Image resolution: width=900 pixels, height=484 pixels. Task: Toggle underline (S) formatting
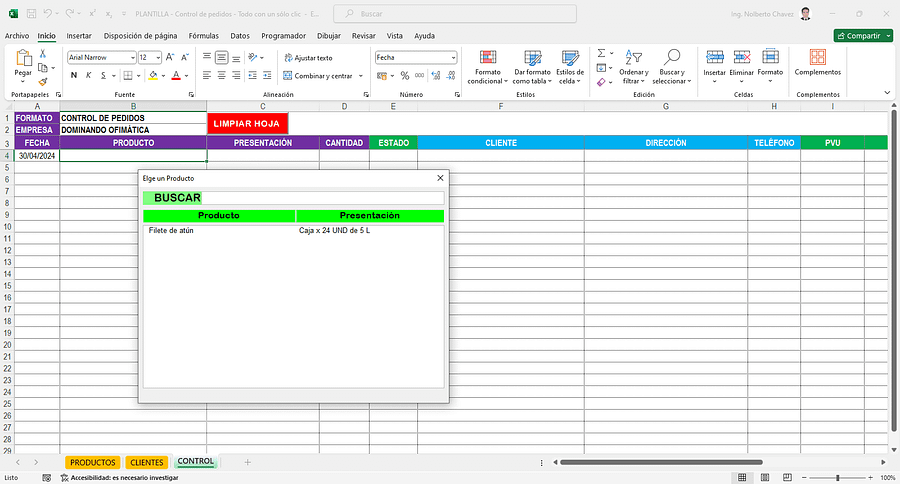pyautogui.click(x=103, y=75)
